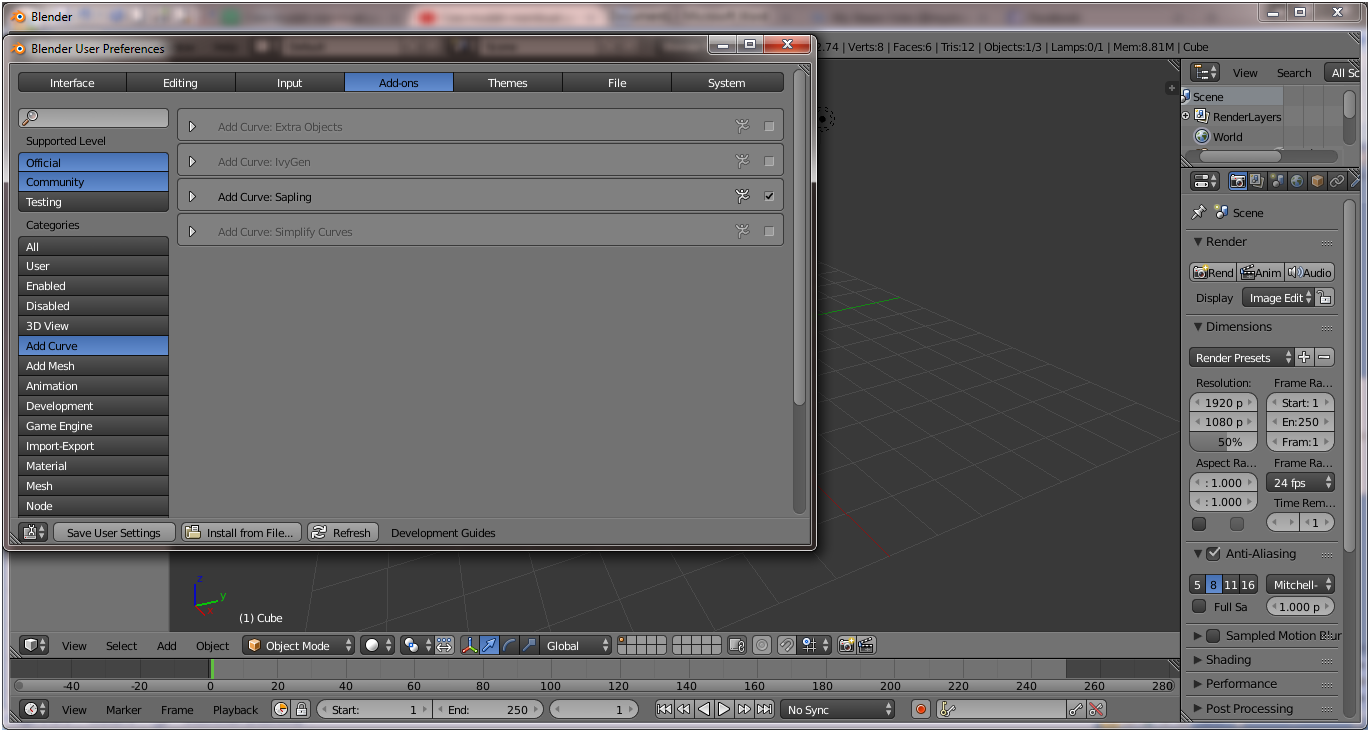Open the pivot point selector

click(x=416, y=645)
